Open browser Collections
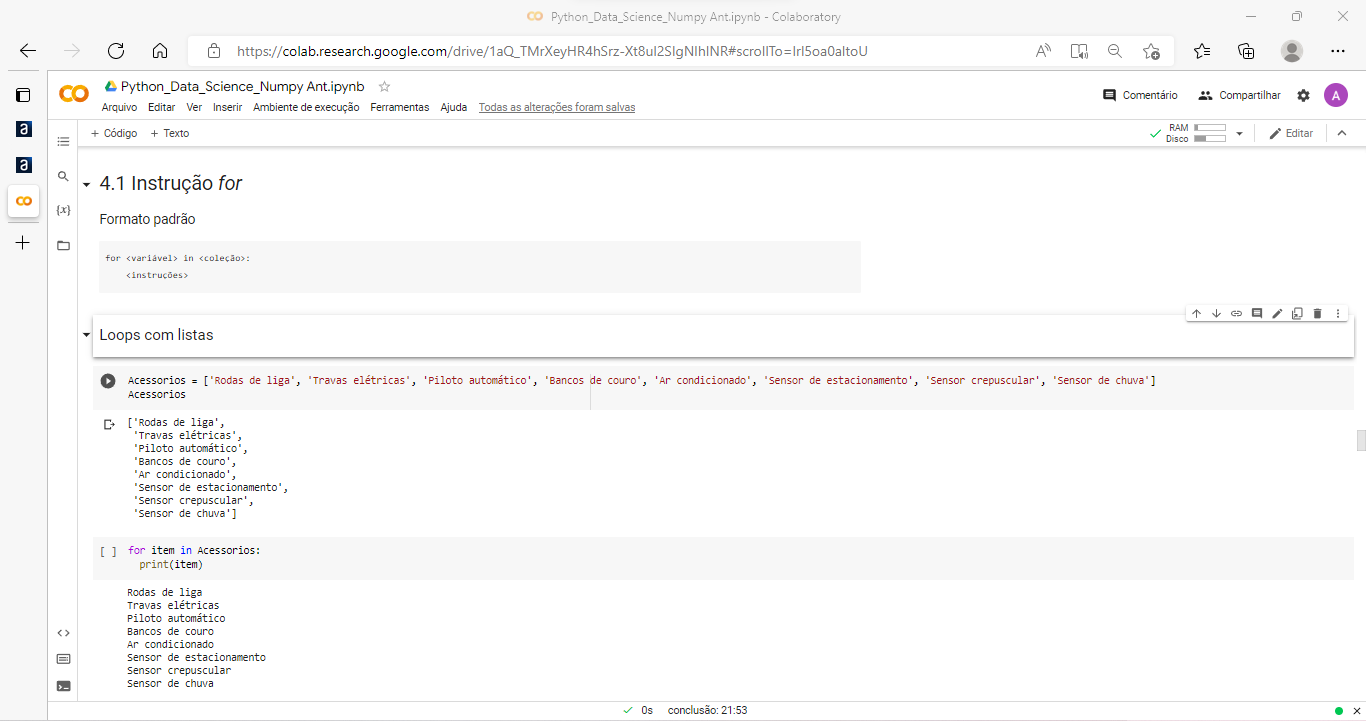 coord(1246,51)
